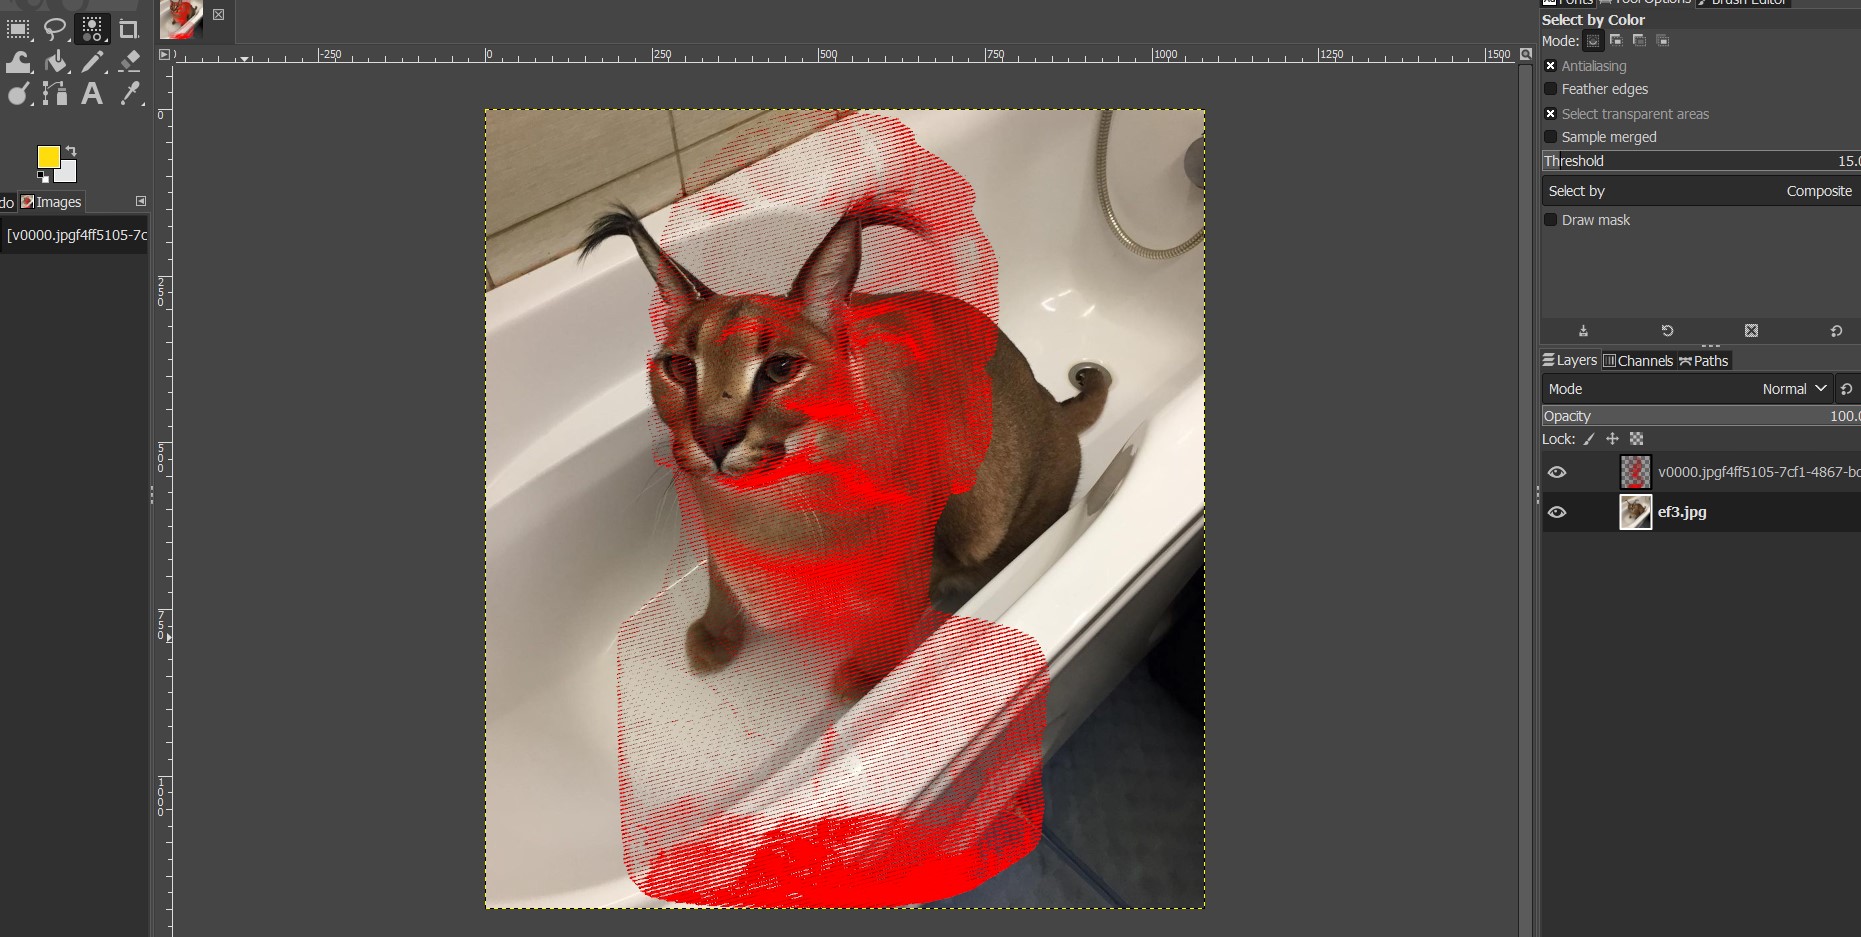This screenshot has width=1861, height=937.
Task: Open the Select by Composite dropdown
Action: [1700, 191]
